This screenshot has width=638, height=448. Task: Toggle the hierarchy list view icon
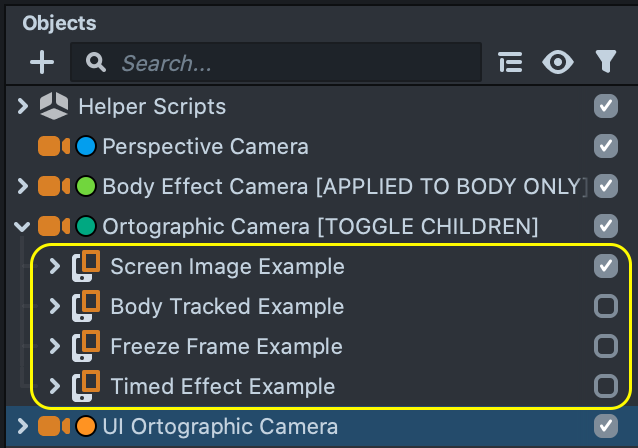[x=511, y=63]
